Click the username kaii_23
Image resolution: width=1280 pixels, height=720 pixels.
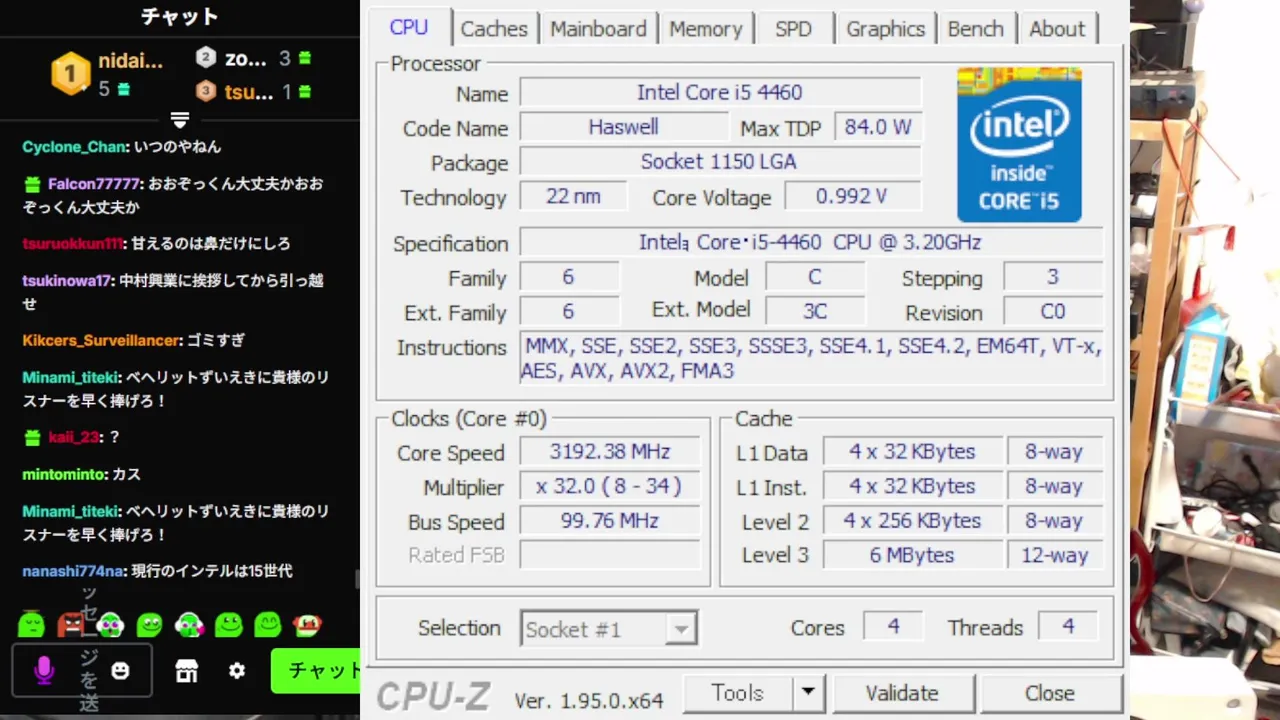click(73, 437)
